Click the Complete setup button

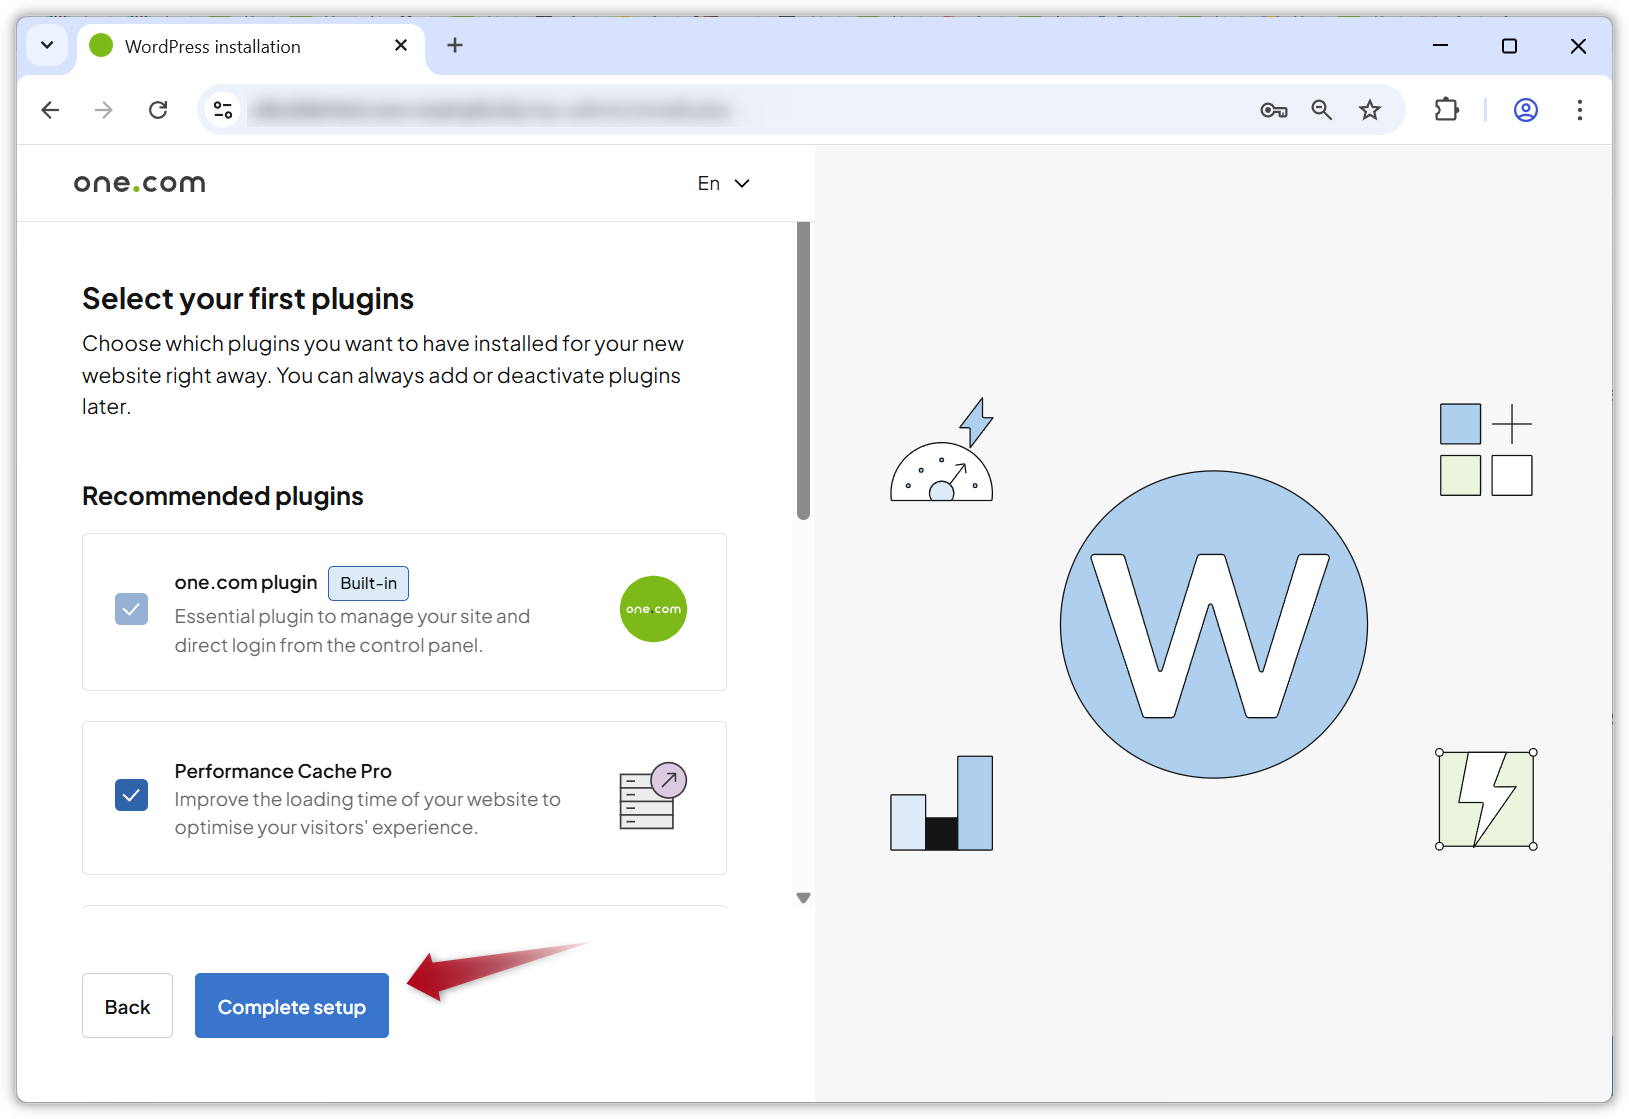point(291,1006)
